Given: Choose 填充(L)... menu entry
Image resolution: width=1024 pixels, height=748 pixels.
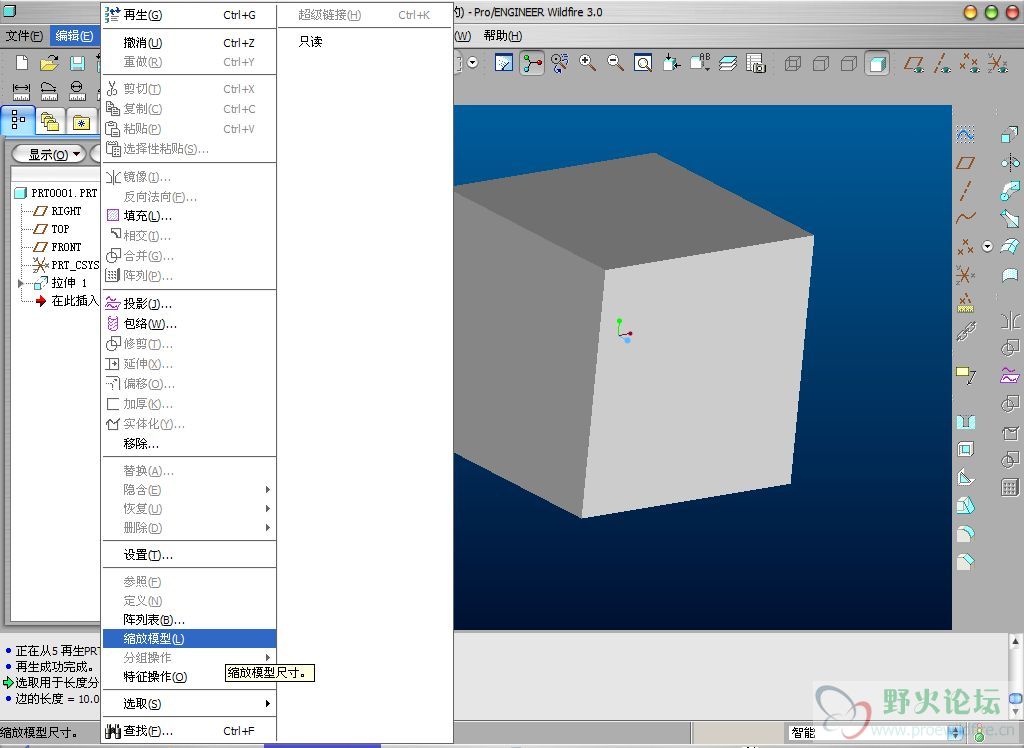Looking at the screenshot, I should [x=189, y=216].
